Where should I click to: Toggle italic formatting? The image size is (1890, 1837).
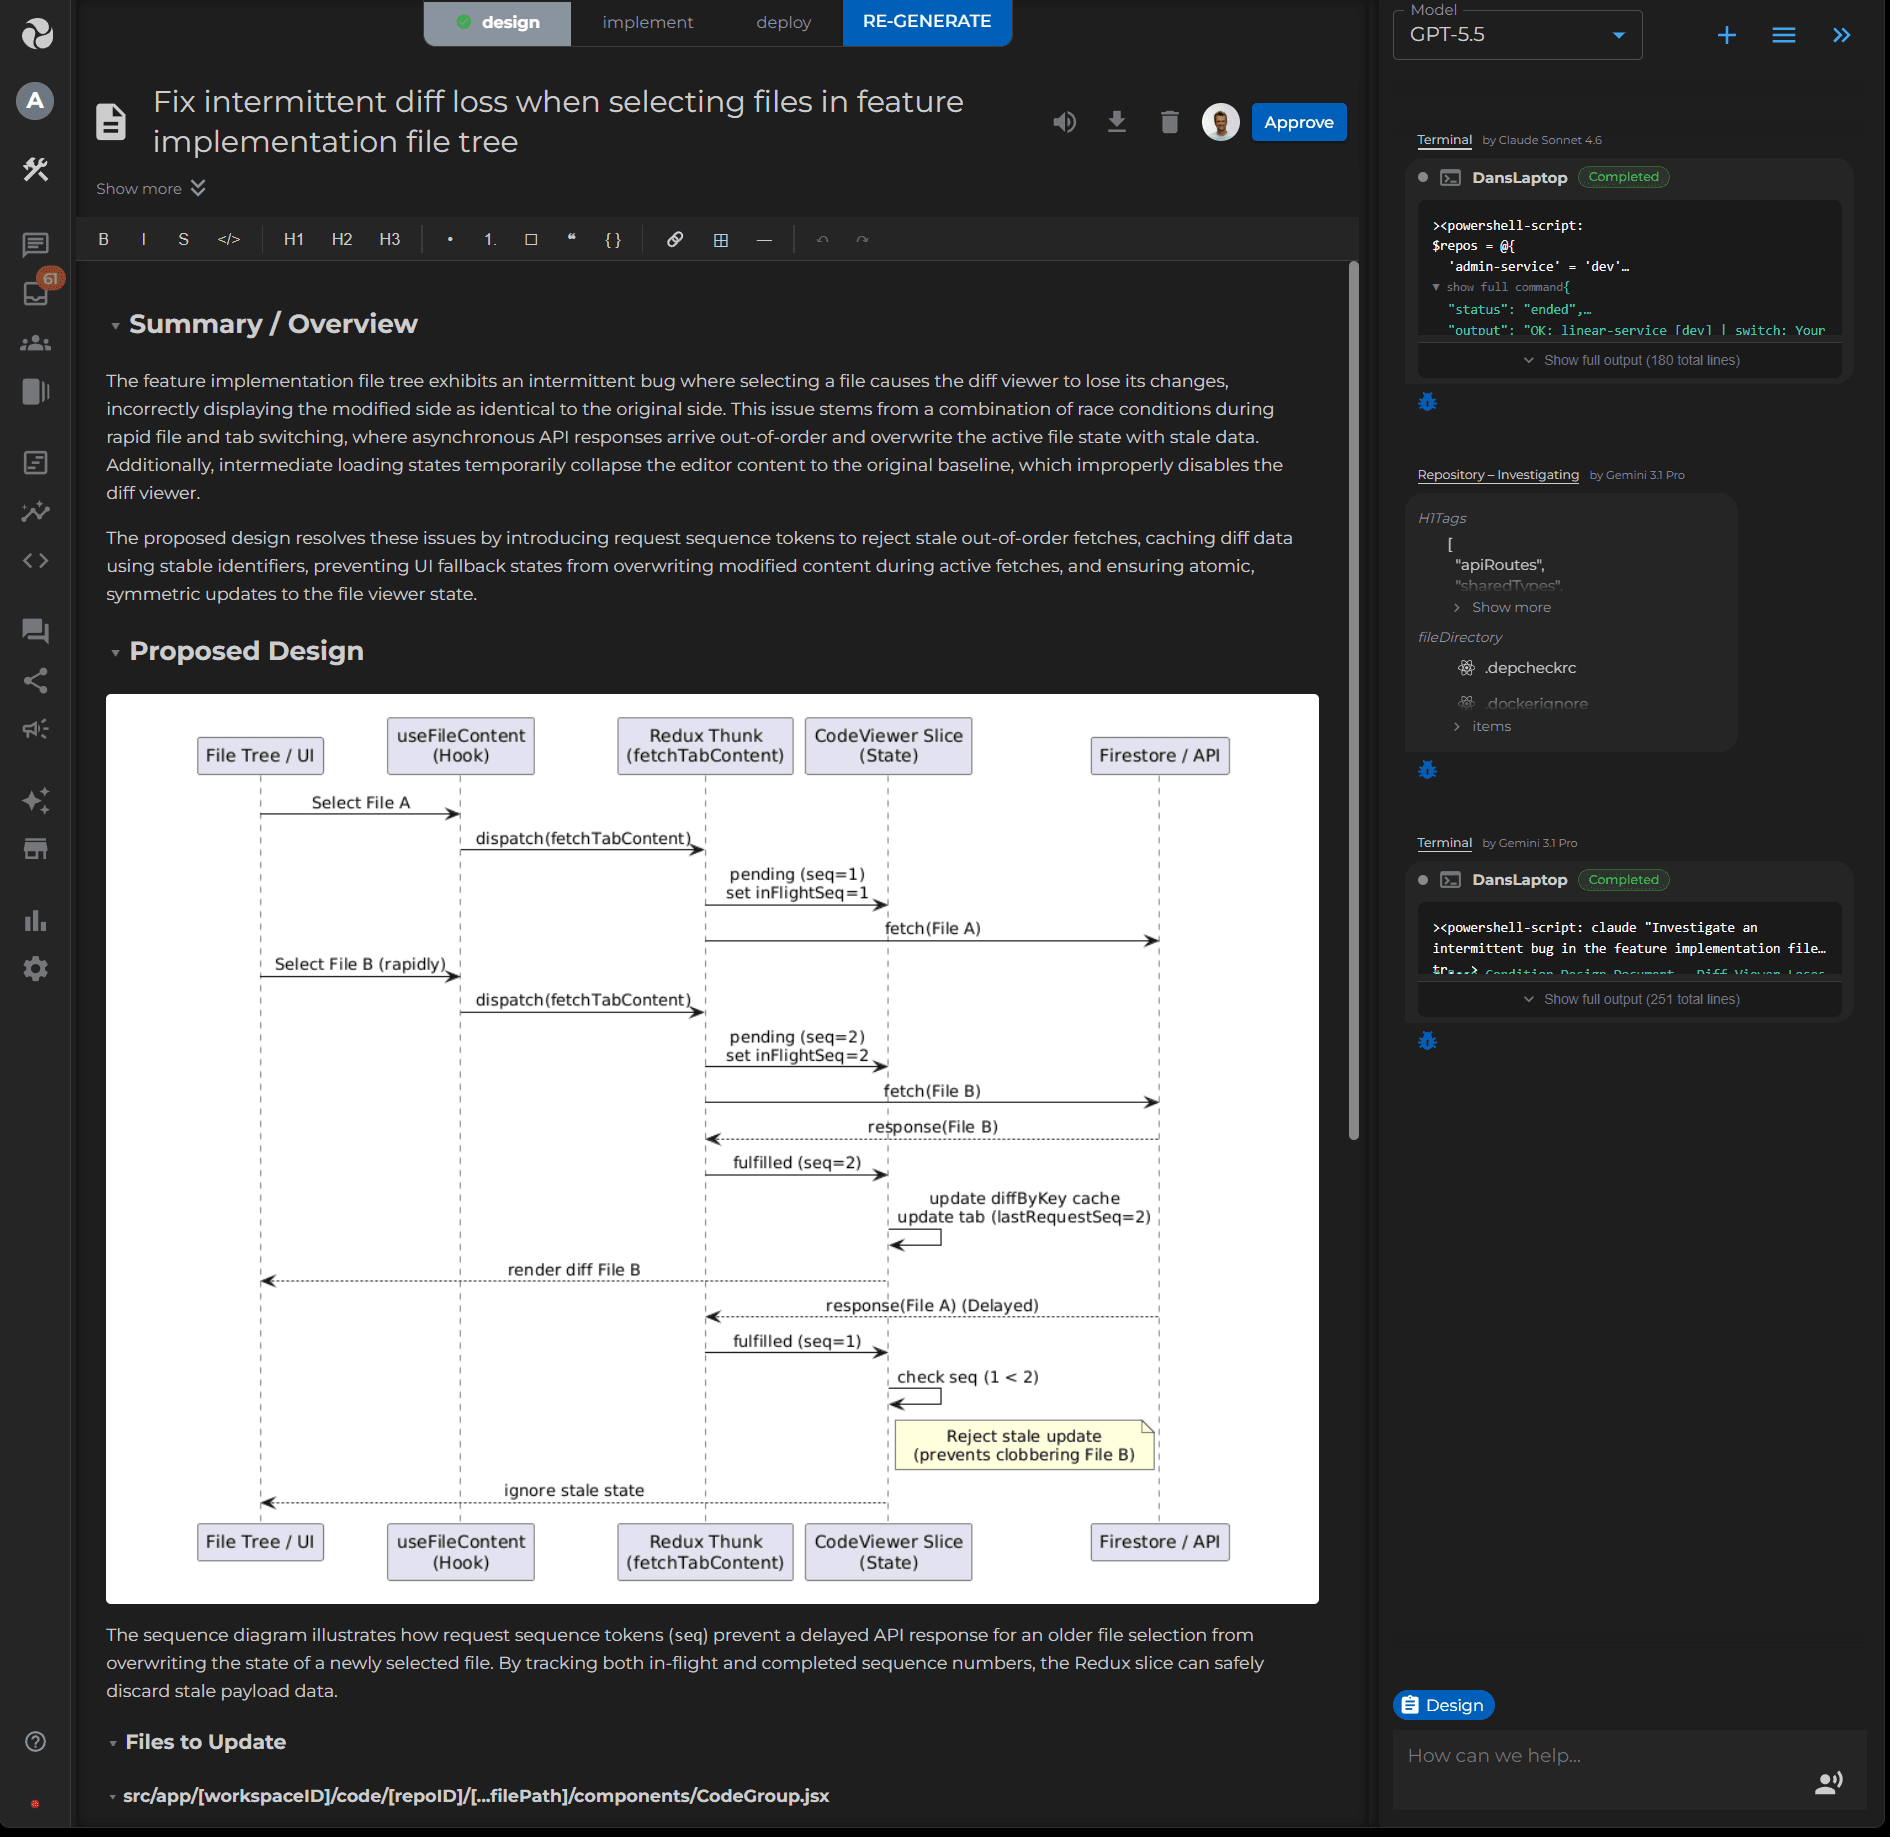click(144, 239)
